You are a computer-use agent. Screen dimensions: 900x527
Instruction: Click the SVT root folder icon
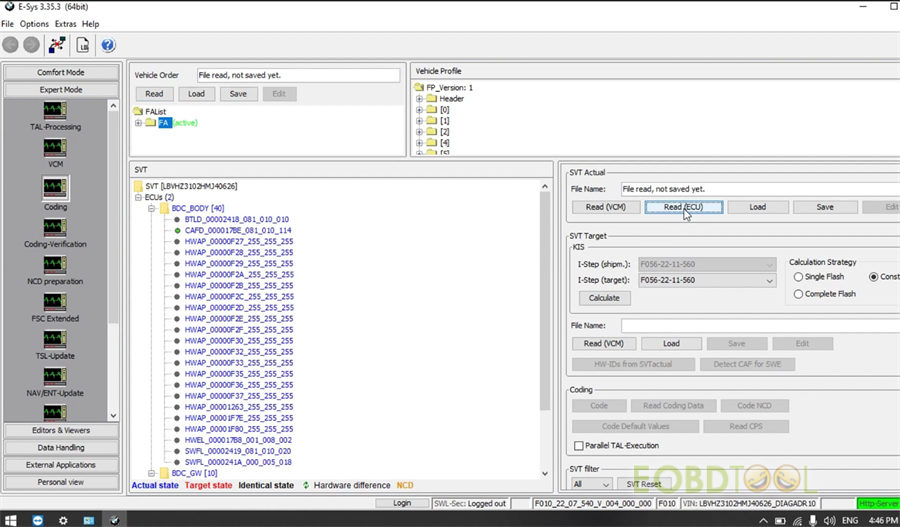point(138,186)
